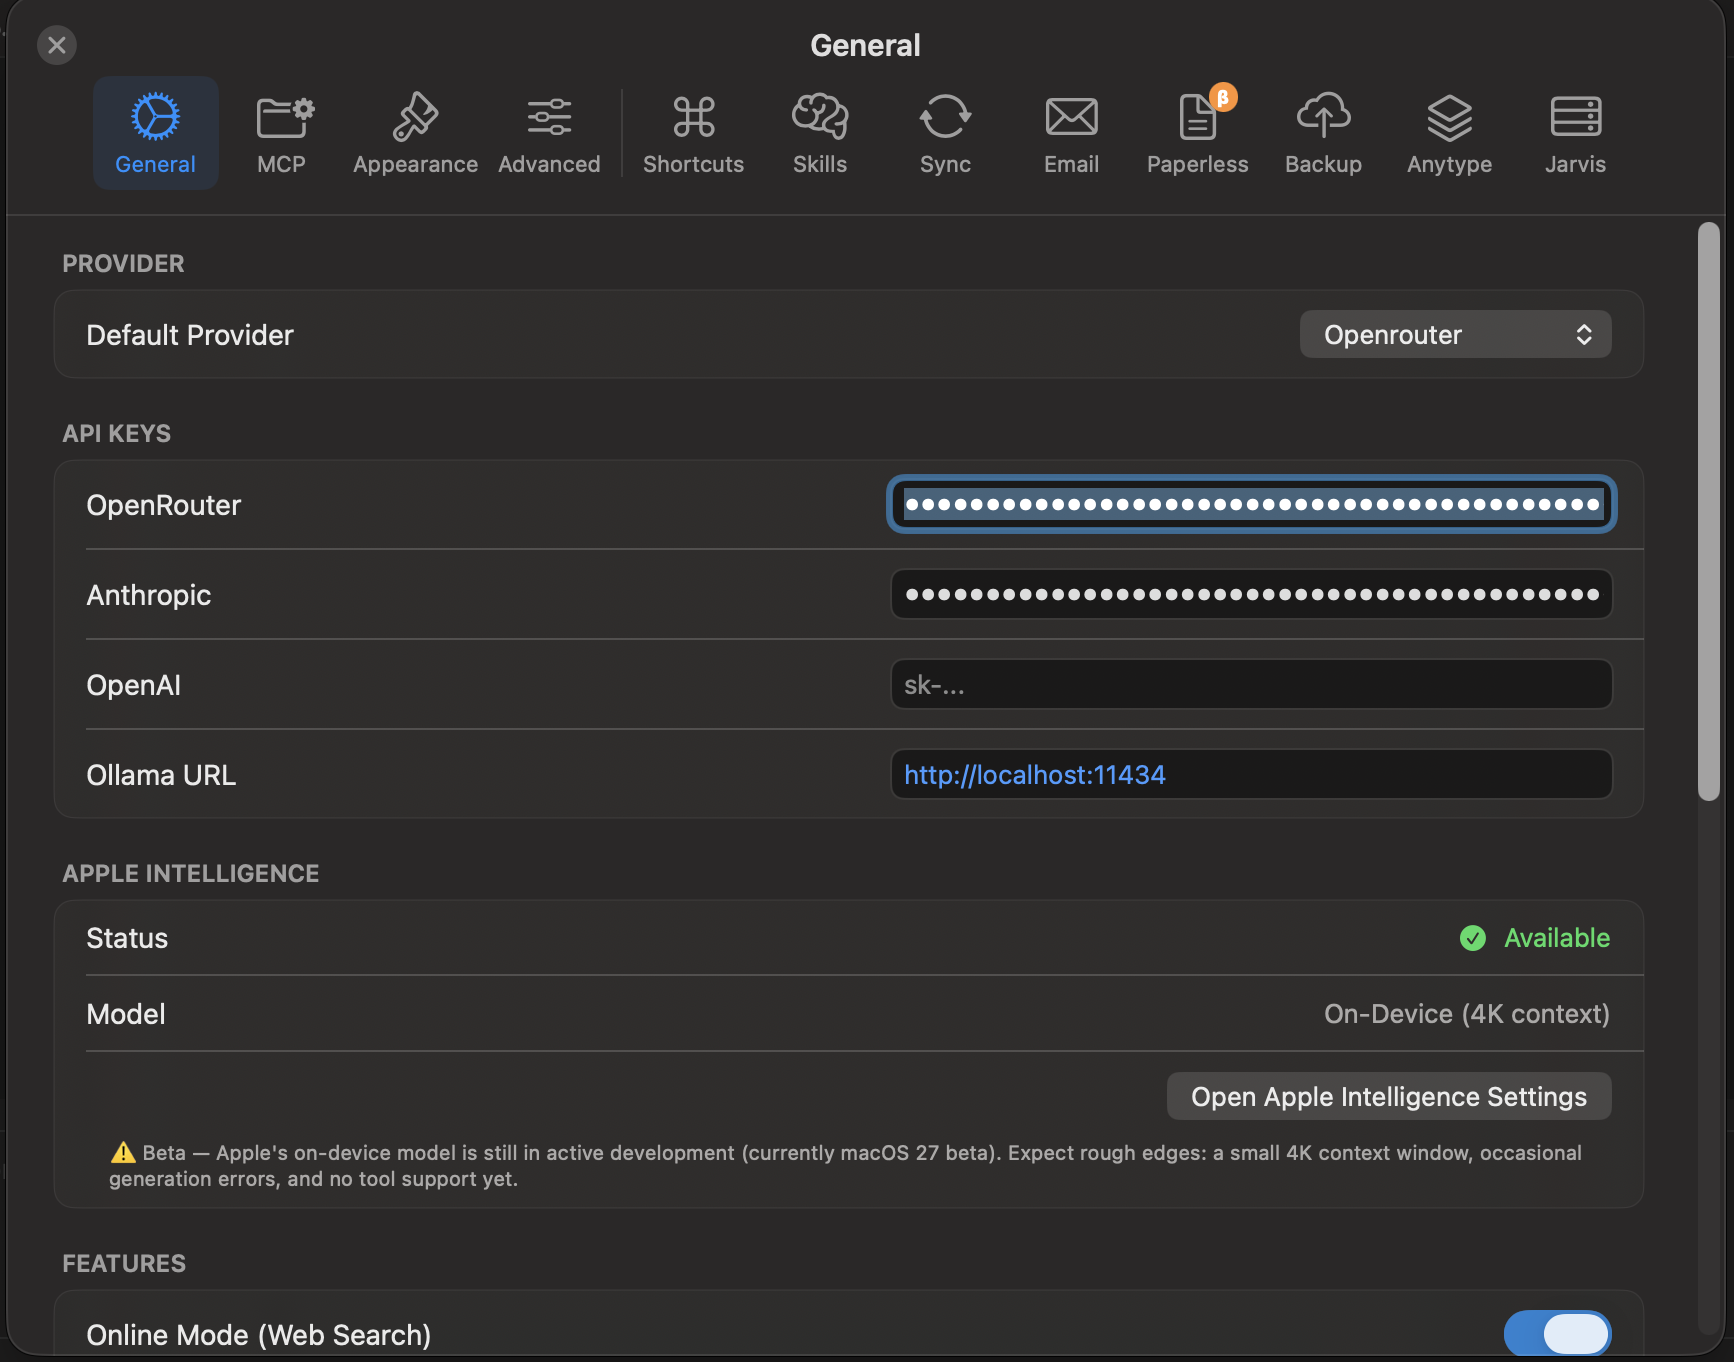Open the Skills brain tab
1734x1362 pixels.
[x=820, y=133]
